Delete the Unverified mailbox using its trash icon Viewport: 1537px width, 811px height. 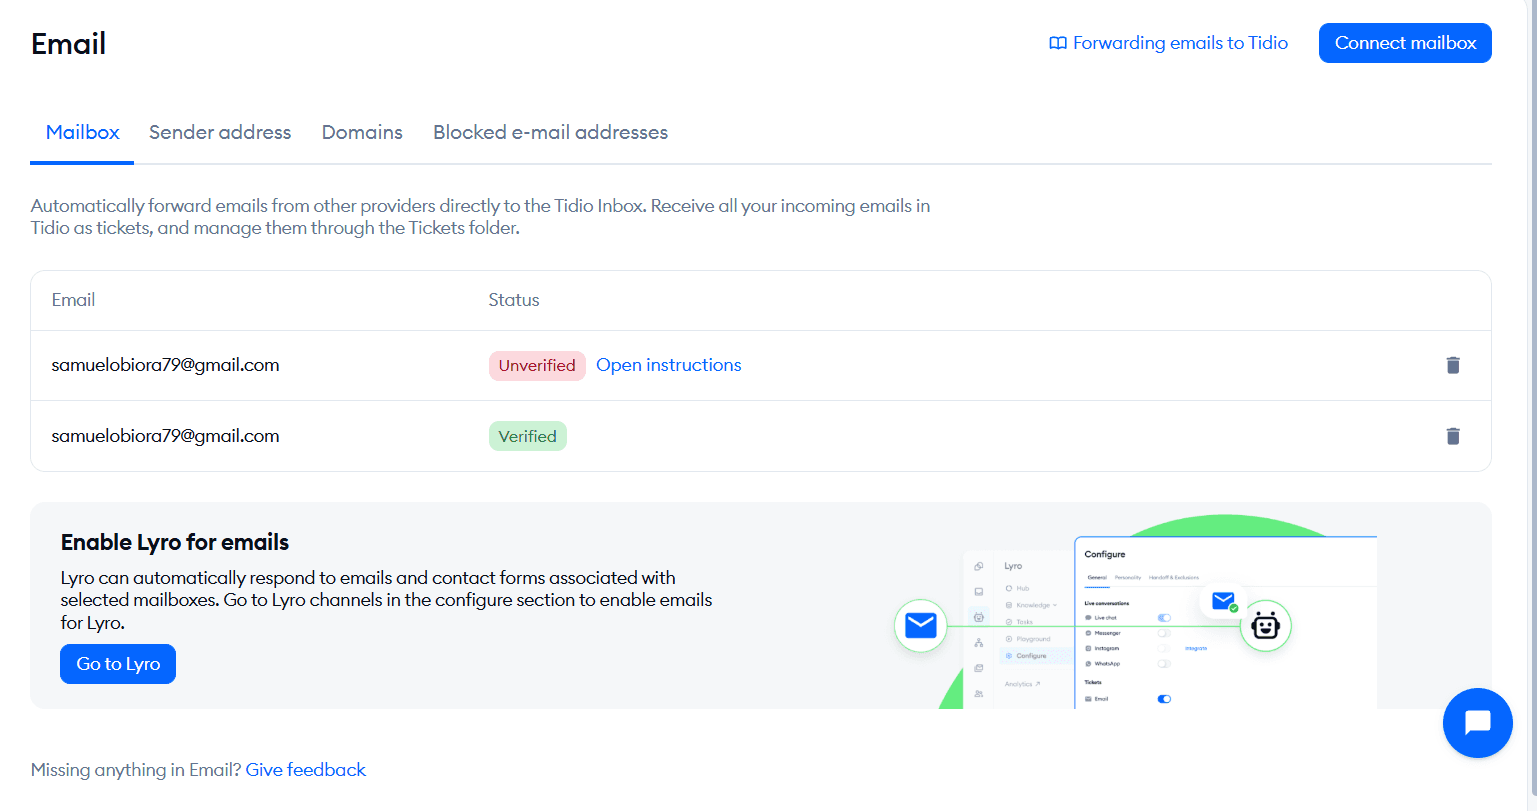[x=1453, y=365]
